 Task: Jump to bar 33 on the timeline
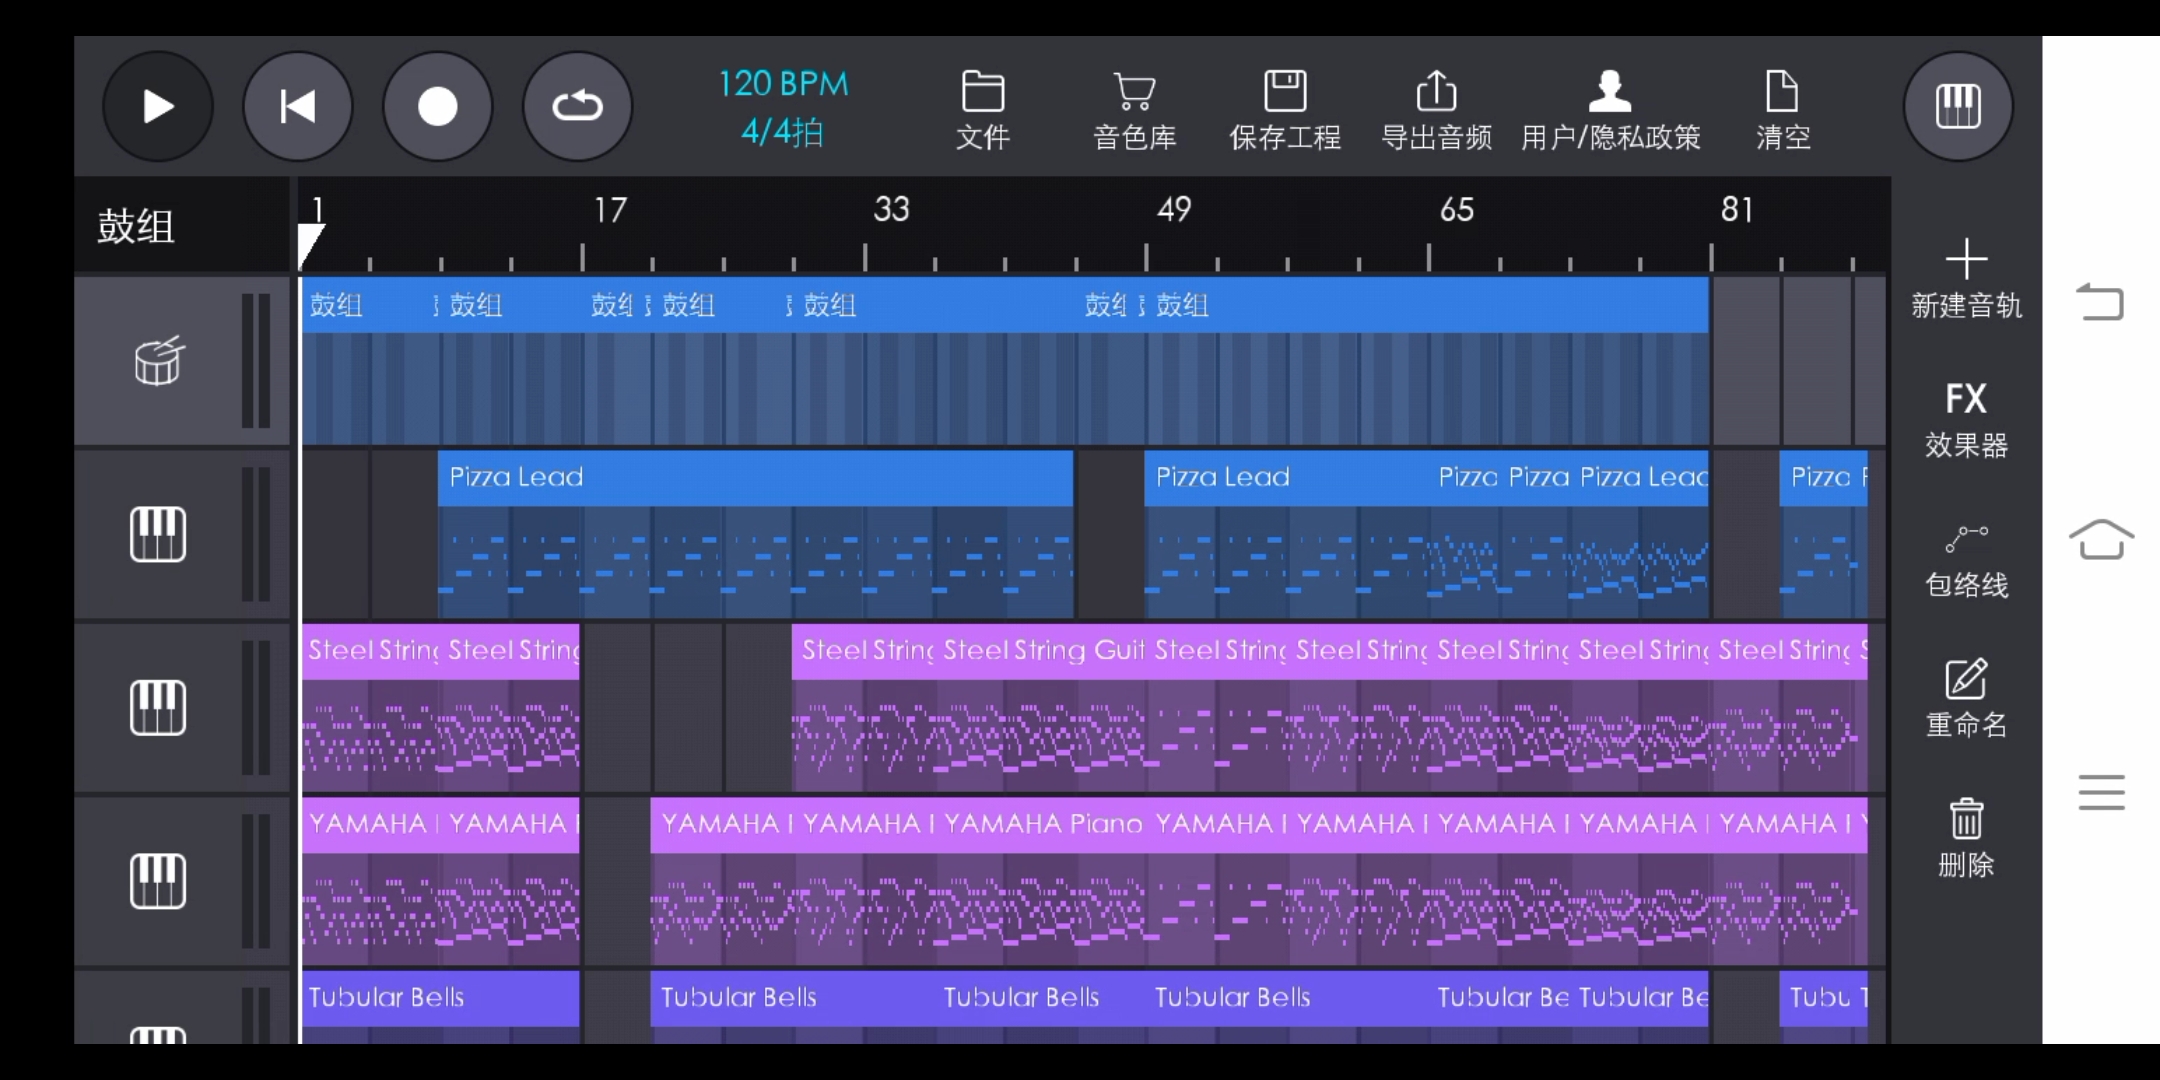(891, 209)
